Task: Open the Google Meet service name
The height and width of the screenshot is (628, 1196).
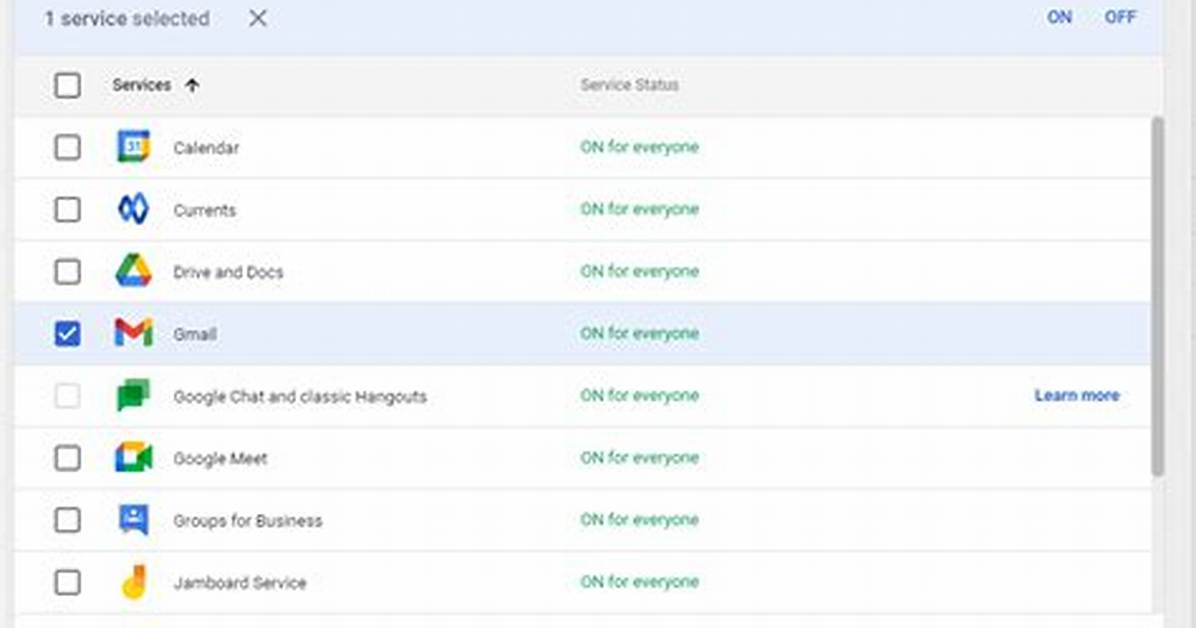Action: coord(220,459)
